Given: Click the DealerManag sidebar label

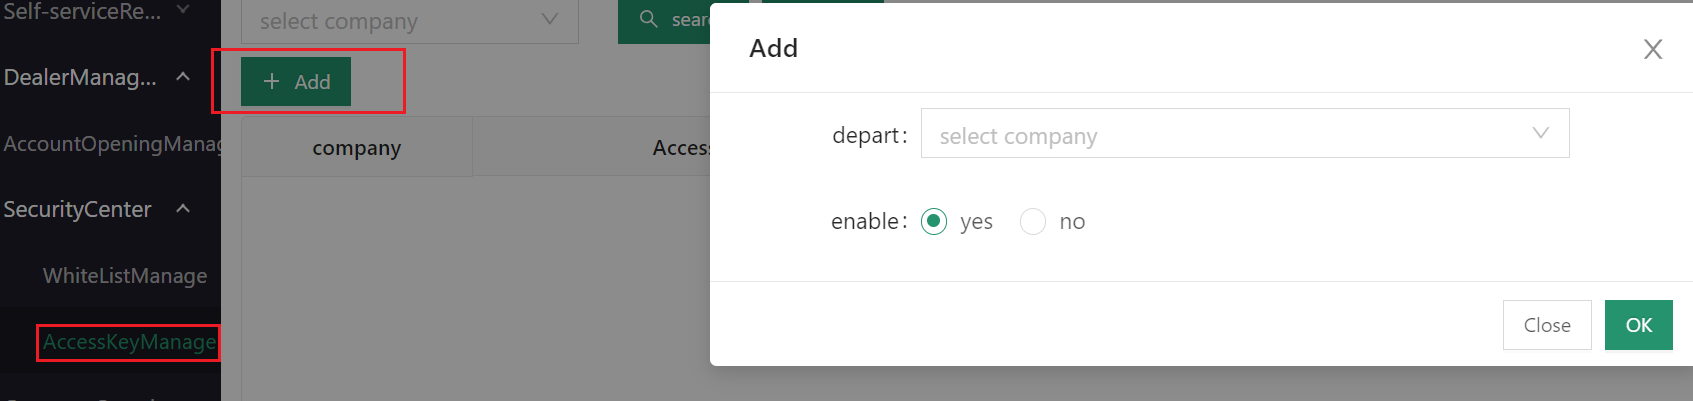Looking at the screenshot, I should [x=80, y=77].
